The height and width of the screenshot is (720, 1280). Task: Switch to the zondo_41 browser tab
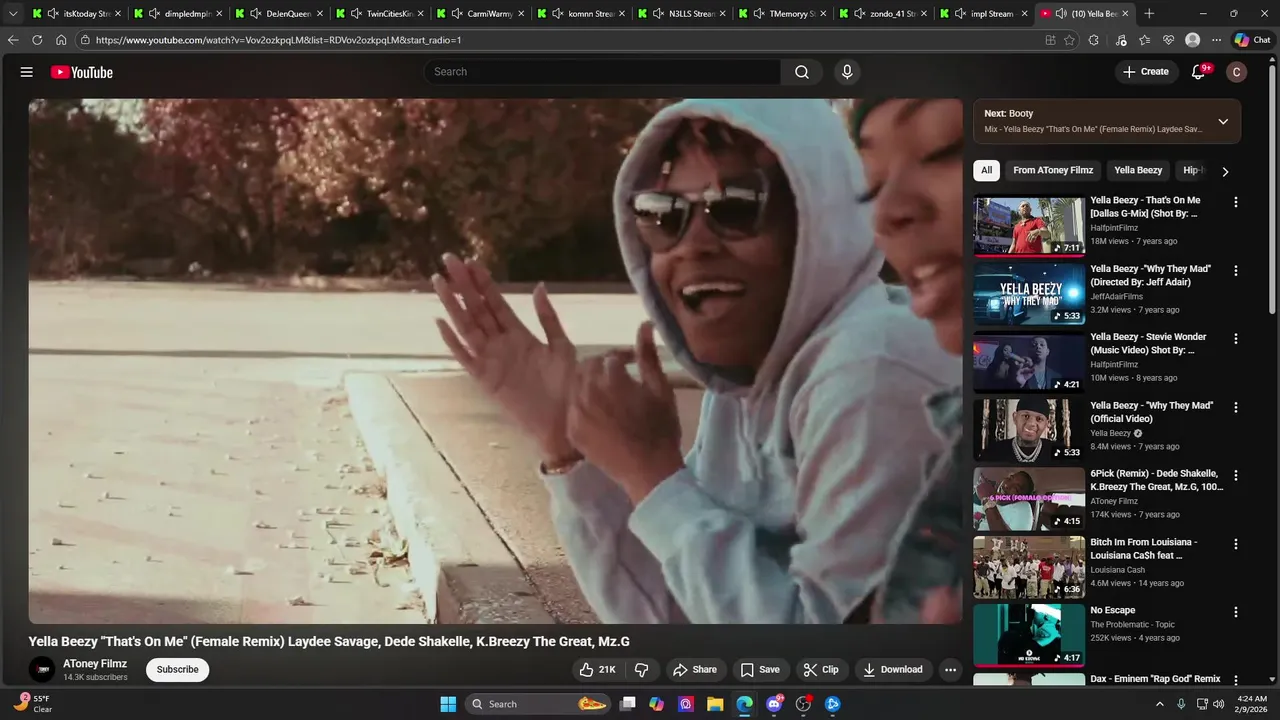pyautogui.click(x=882, y=14)
